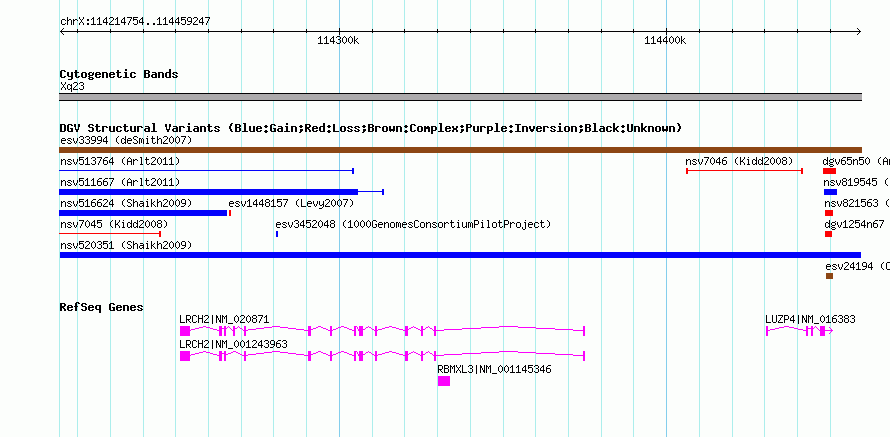Click the DGV Structural Variants track title
Image resolution: width=890 pixels, height=437 pixels.
[x=371, y=128]
